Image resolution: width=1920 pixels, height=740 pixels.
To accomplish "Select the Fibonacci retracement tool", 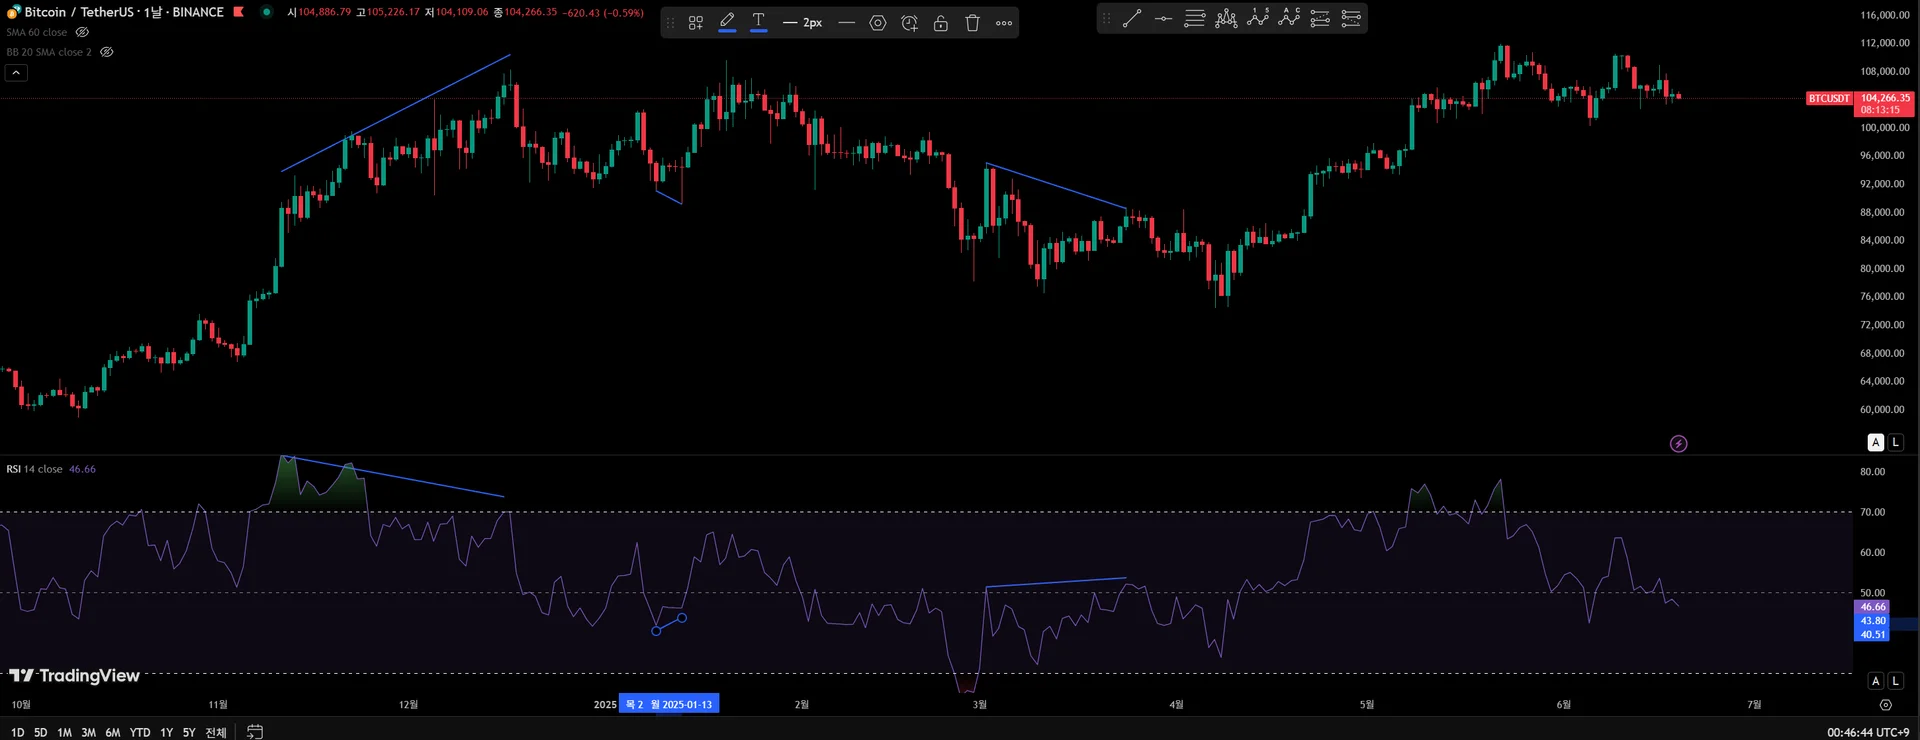I will click(1194, 18).
